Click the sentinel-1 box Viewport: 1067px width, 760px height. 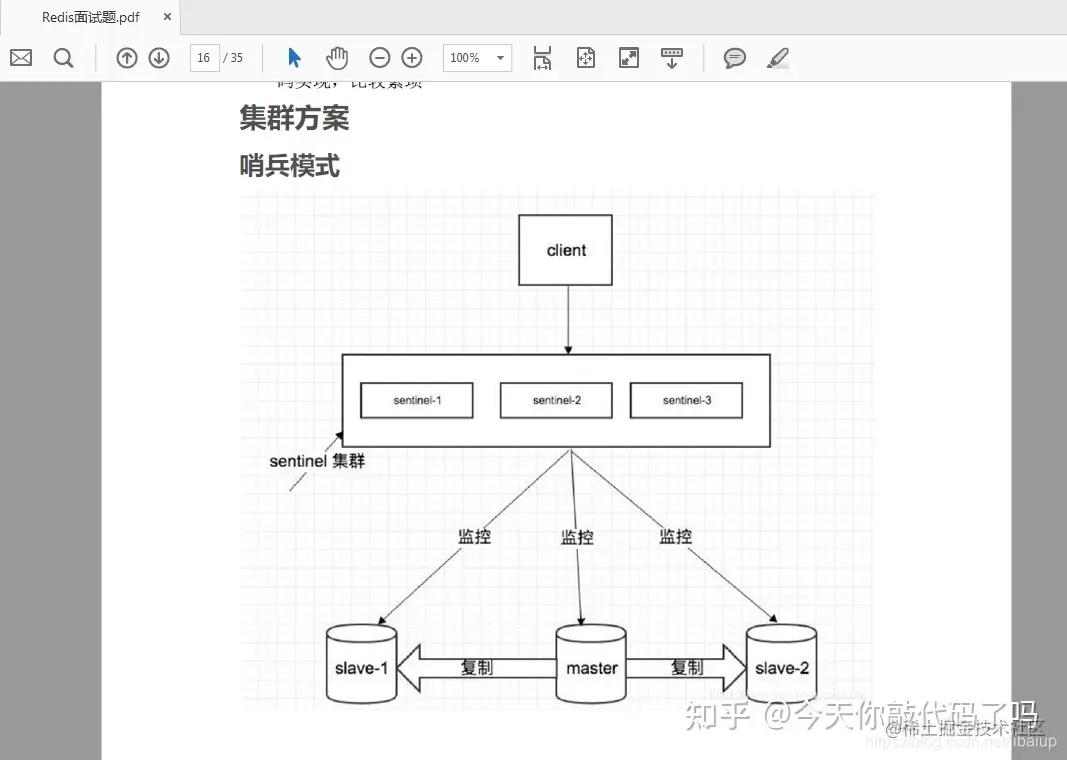point(416,400)
